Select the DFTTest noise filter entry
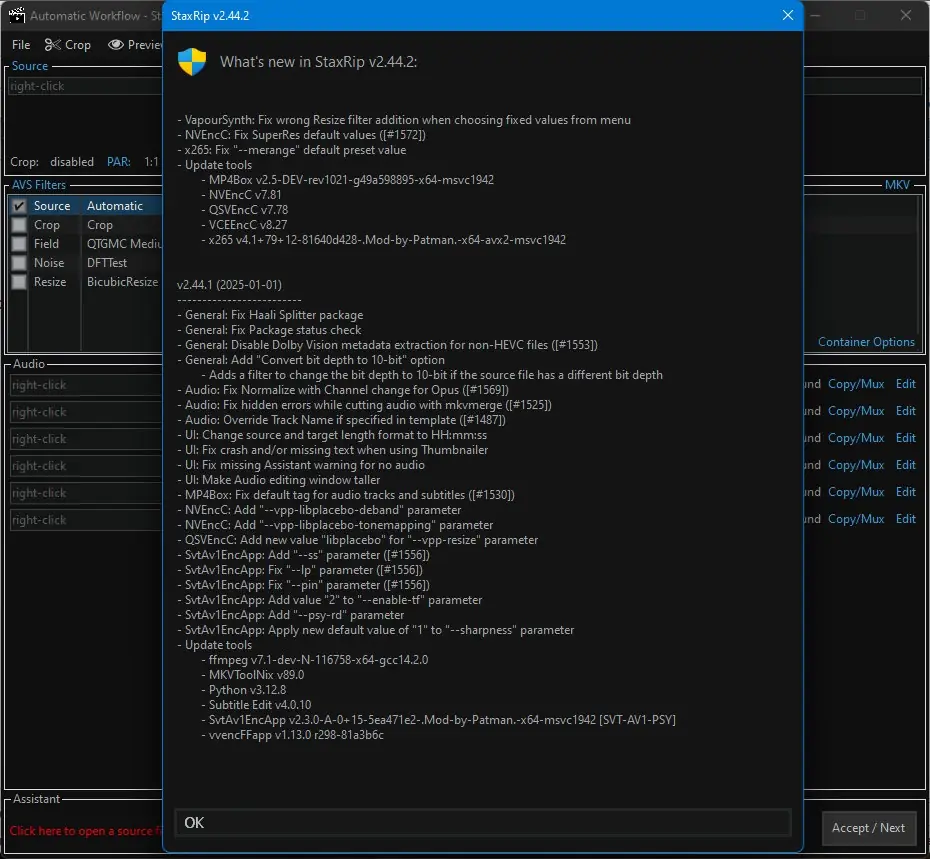Screen dimensions: 930x859 (x=107, y=263)
